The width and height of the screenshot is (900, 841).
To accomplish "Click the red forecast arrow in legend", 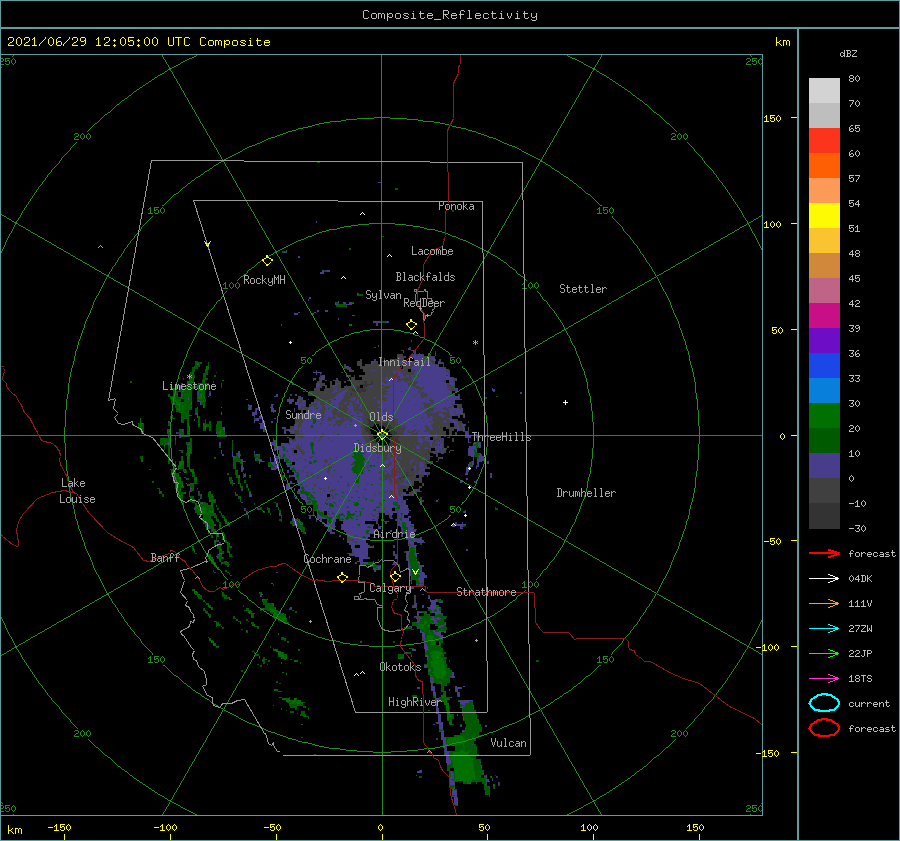I will (x=824, y=553).
